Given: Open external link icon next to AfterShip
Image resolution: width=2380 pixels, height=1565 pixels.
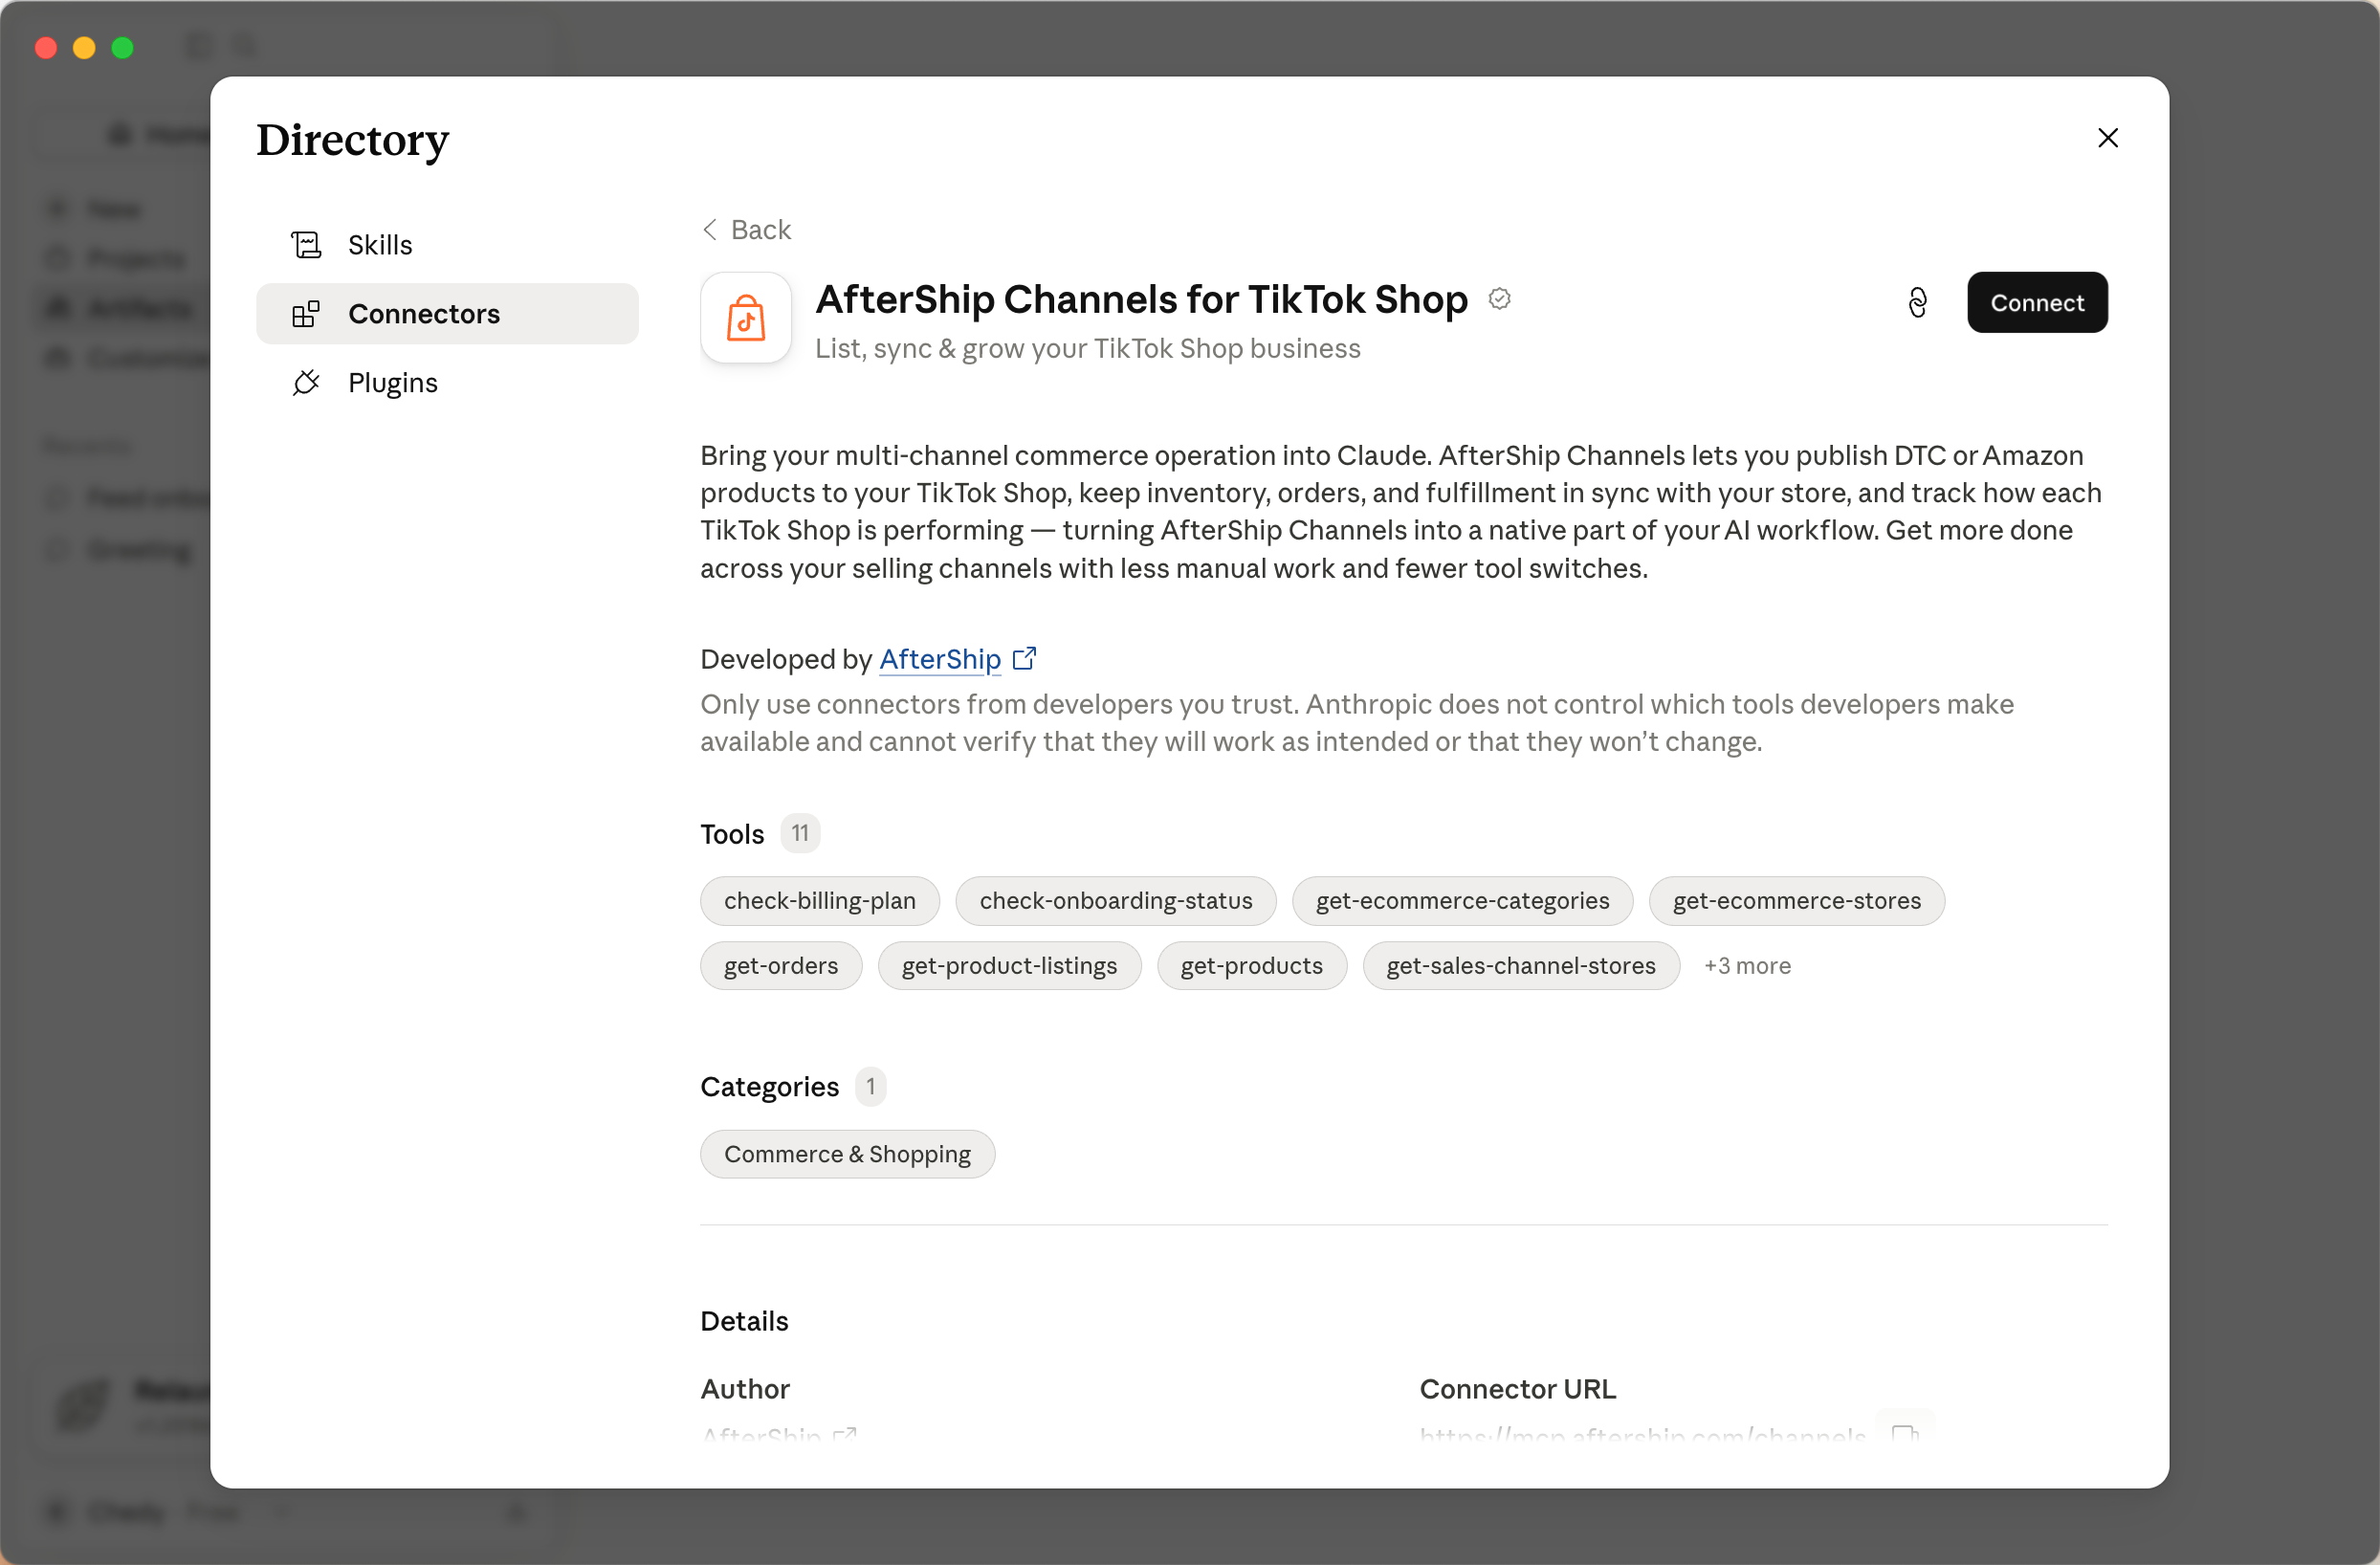Looking at the screenshot, I should (1025, 659).
